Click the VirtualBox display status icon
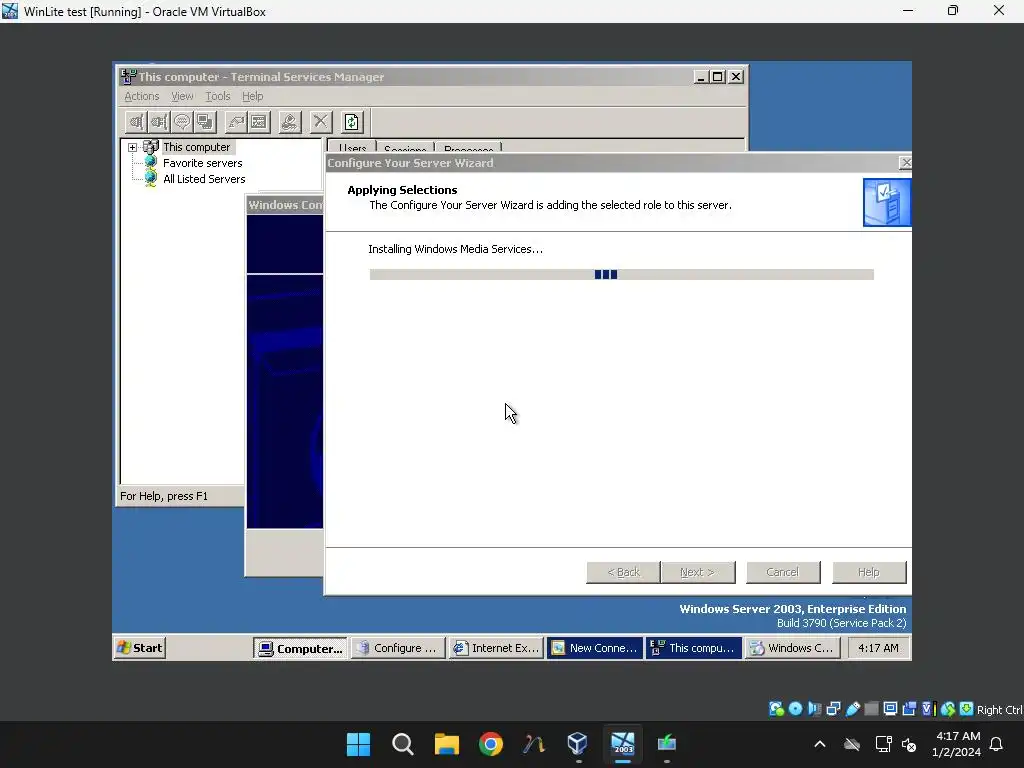 point(890,709)
